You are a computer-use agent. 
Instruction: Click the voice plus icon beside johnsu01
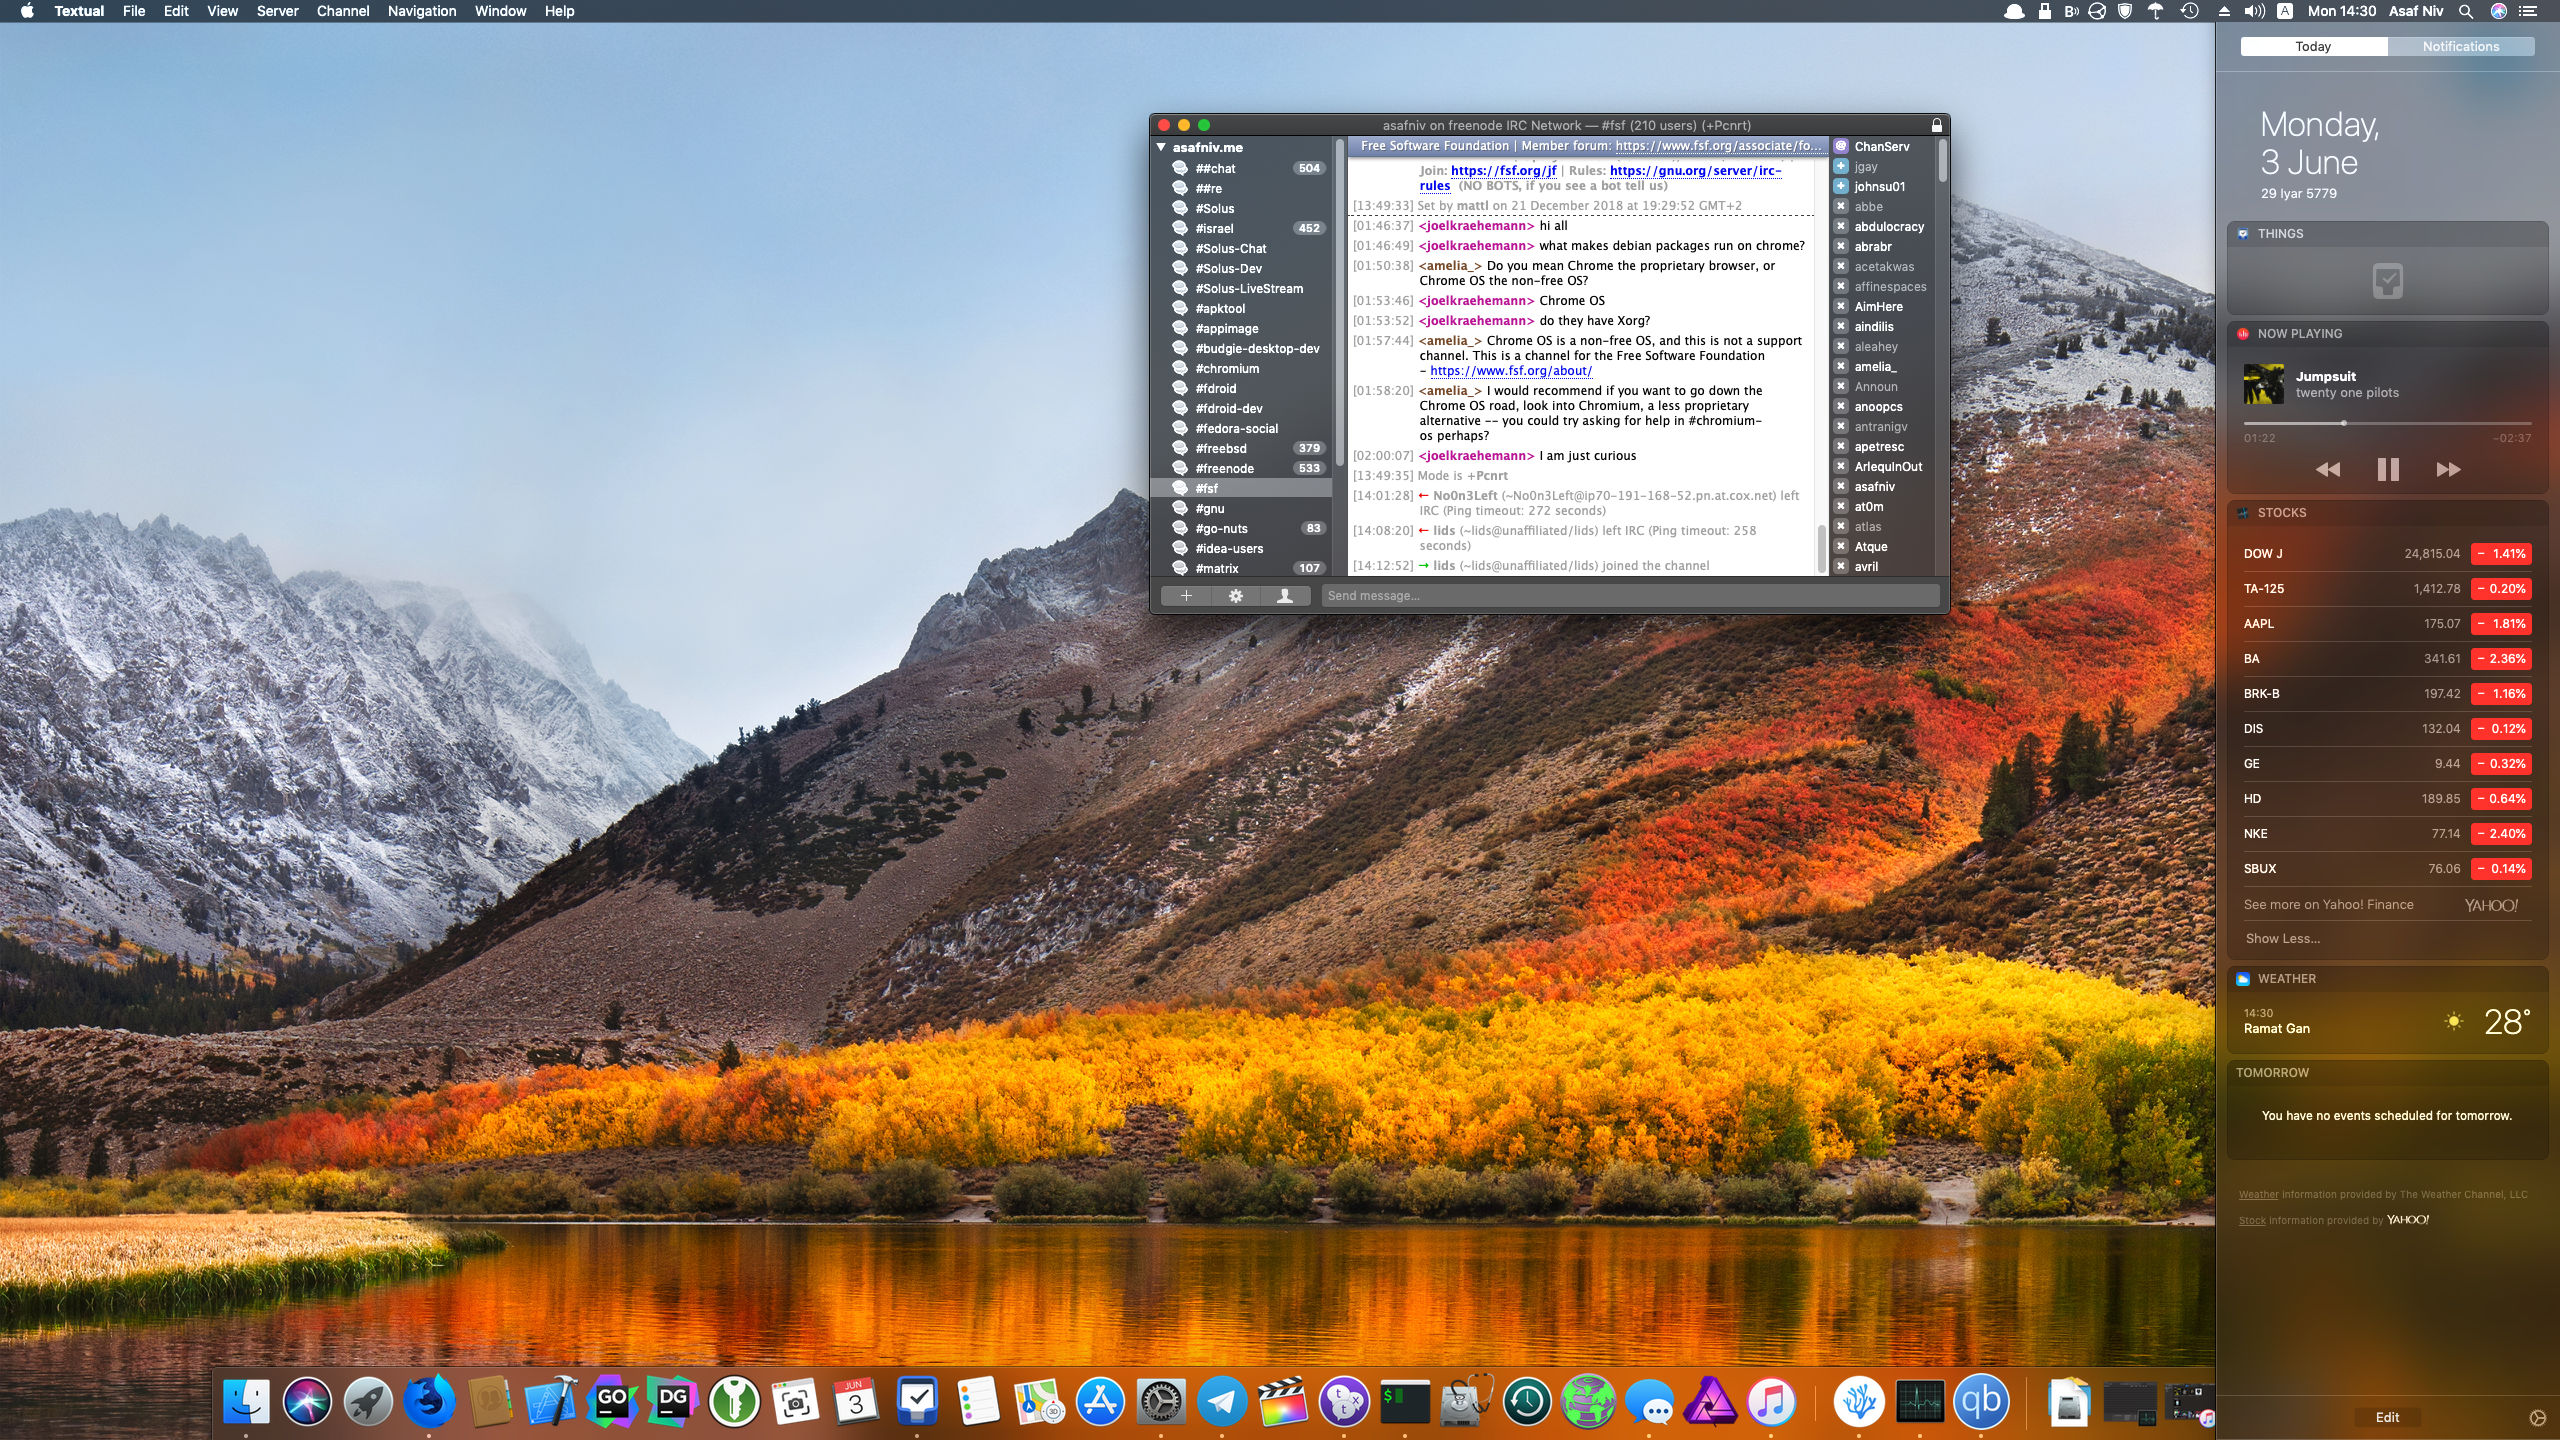pos(1841,186)
